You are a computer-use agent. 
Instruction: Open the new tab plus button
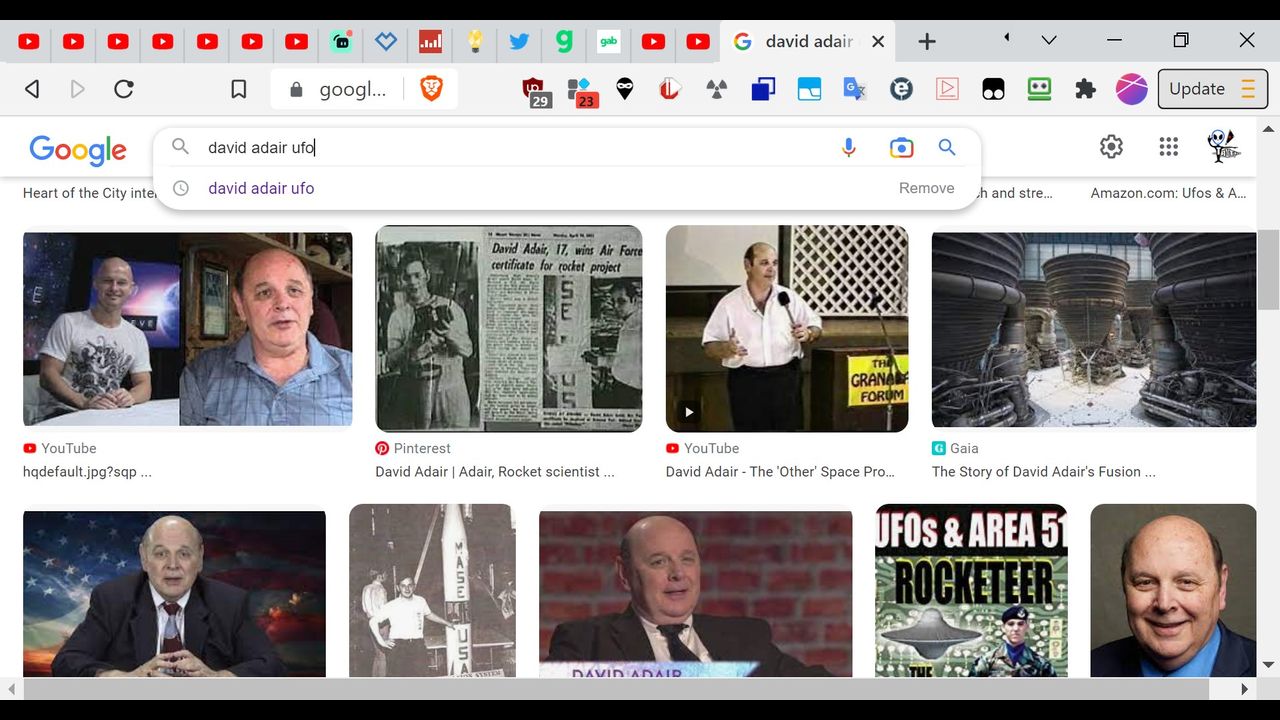(x=927, y=41)
